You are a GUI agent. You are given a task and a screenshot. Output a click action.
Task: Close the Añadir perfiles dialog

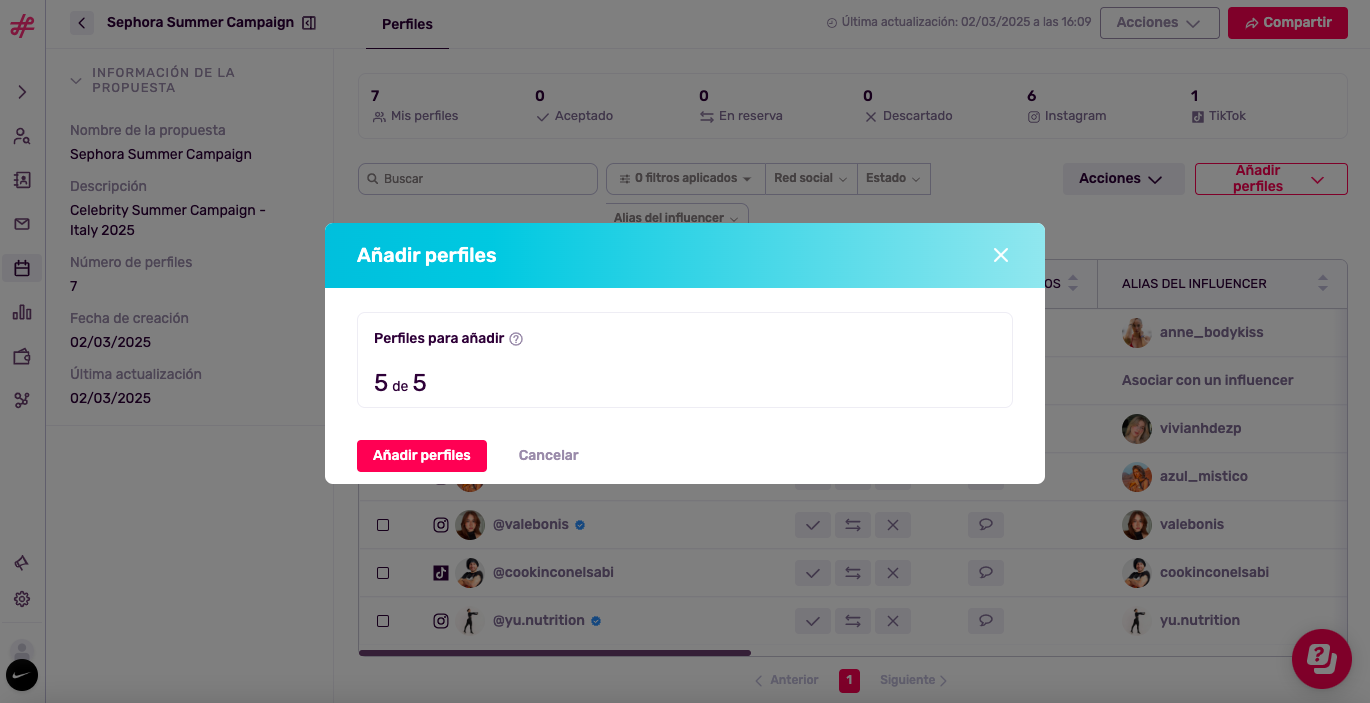point(1001,255)
